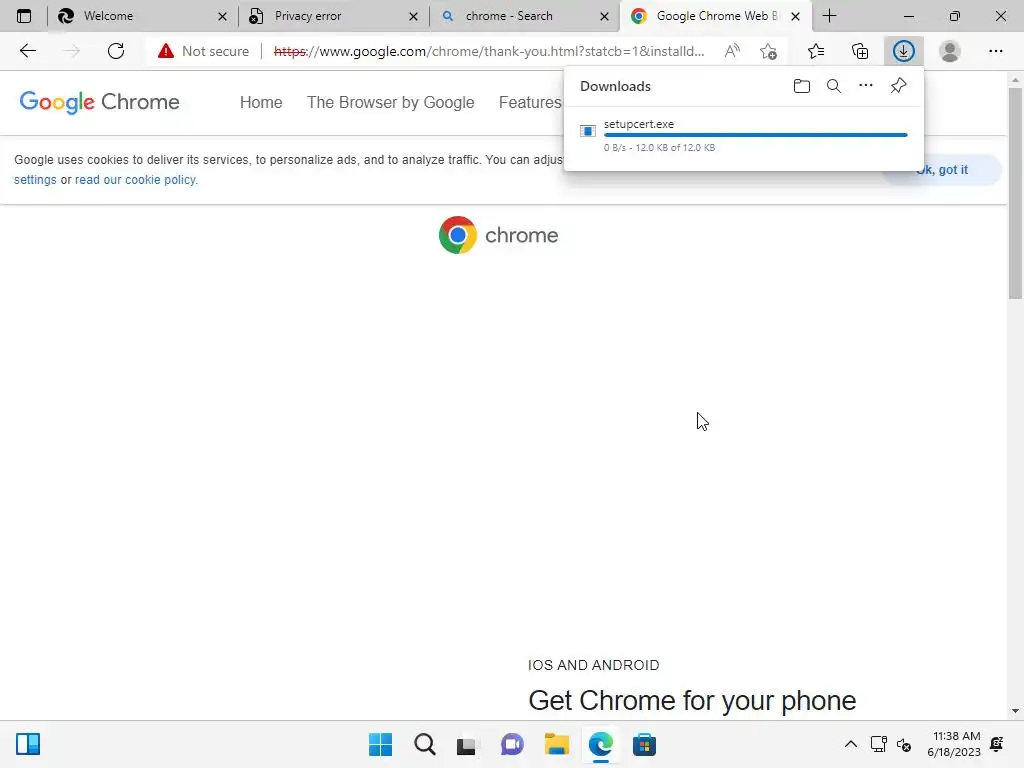This screenshot has width=1024, height=768.
Task: Open Edge Settings and more menu
Action: (996, 51)
